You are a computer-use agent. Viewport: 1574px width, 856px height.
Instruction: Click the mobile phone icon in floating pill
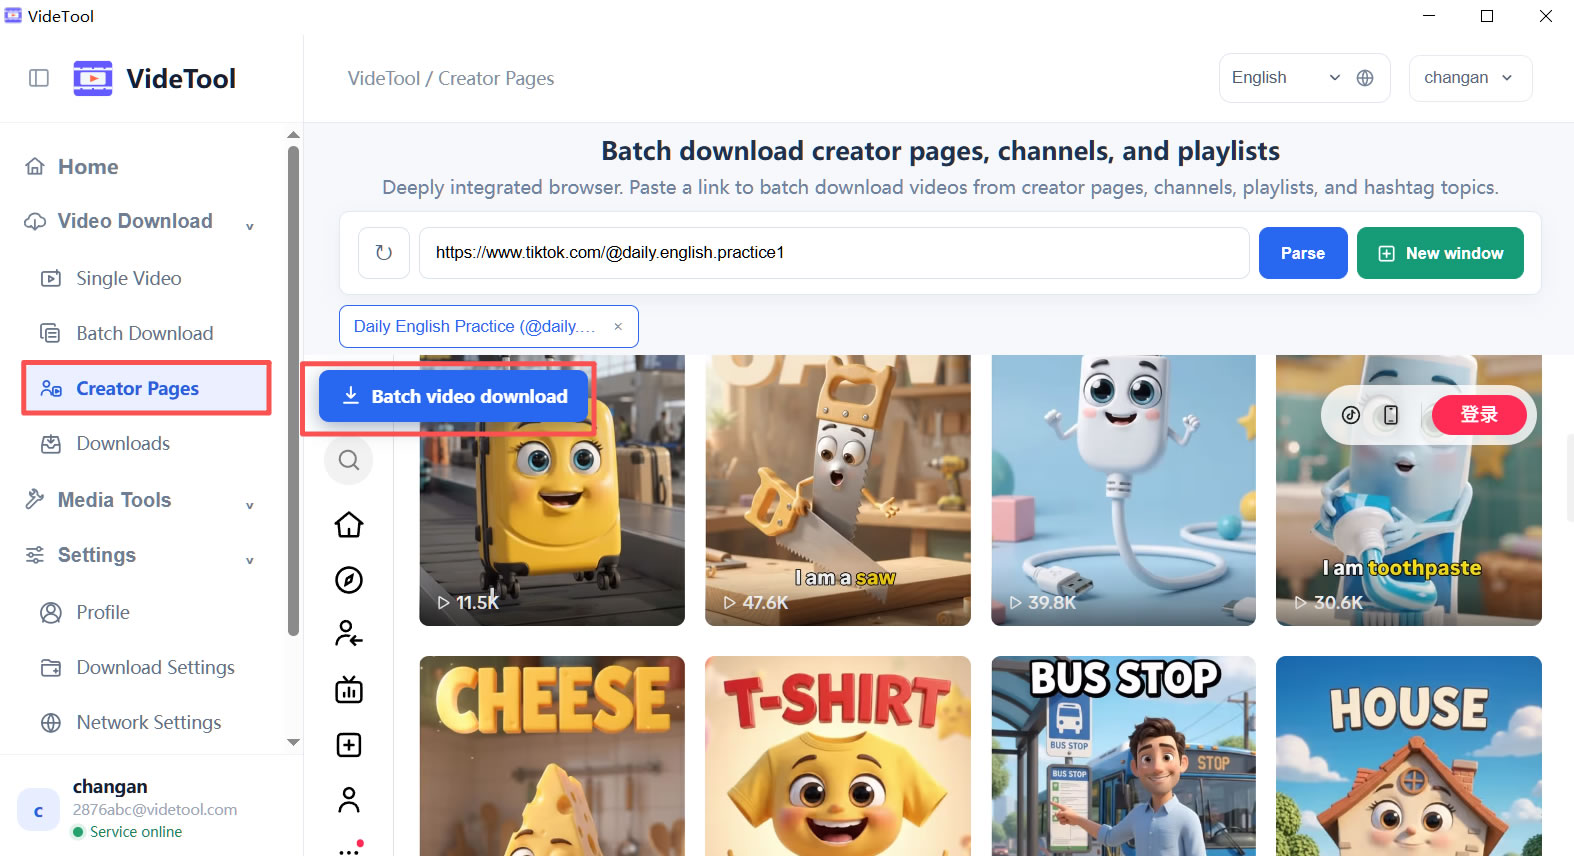click(1390, 415)
